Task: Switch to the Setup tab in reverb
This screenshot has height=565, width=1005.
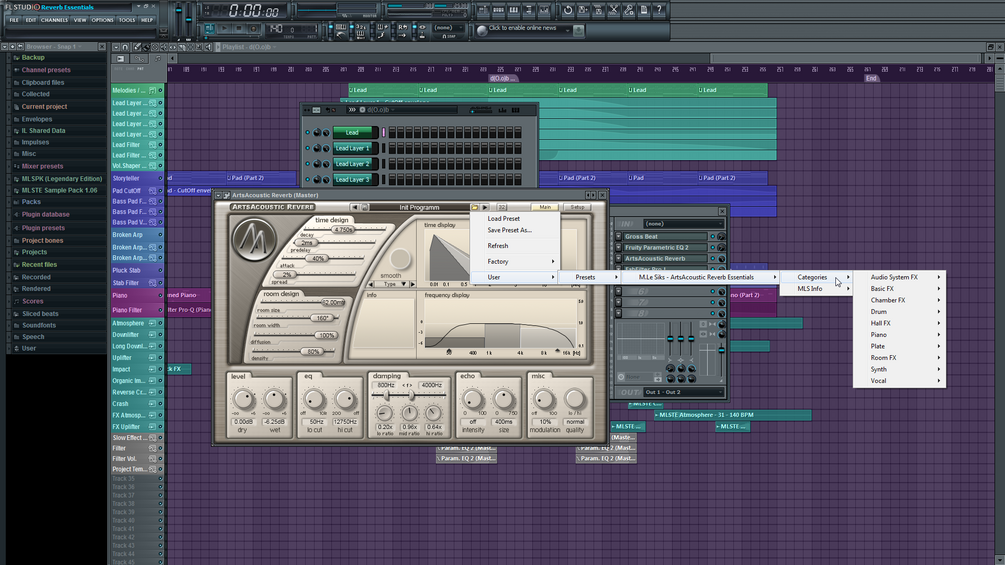Action: pos(577,208)
